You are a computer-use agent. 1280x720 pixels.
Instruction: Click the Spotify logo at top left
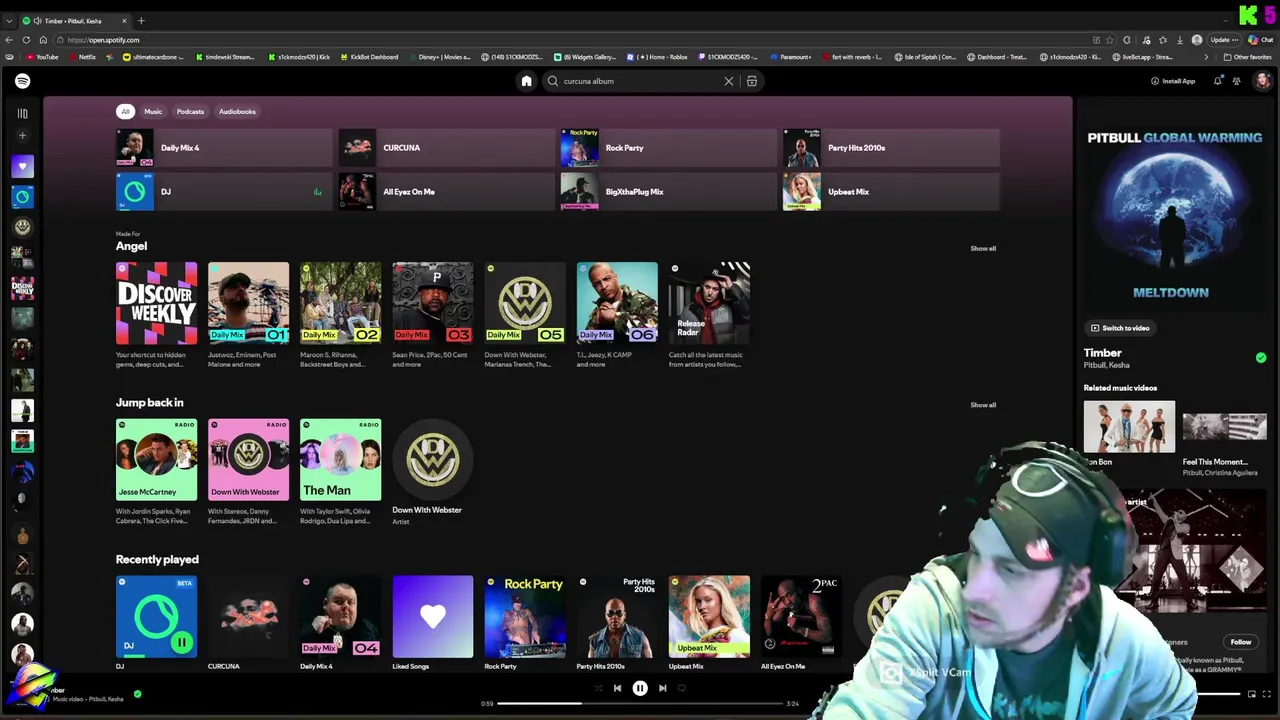(22, 81)
